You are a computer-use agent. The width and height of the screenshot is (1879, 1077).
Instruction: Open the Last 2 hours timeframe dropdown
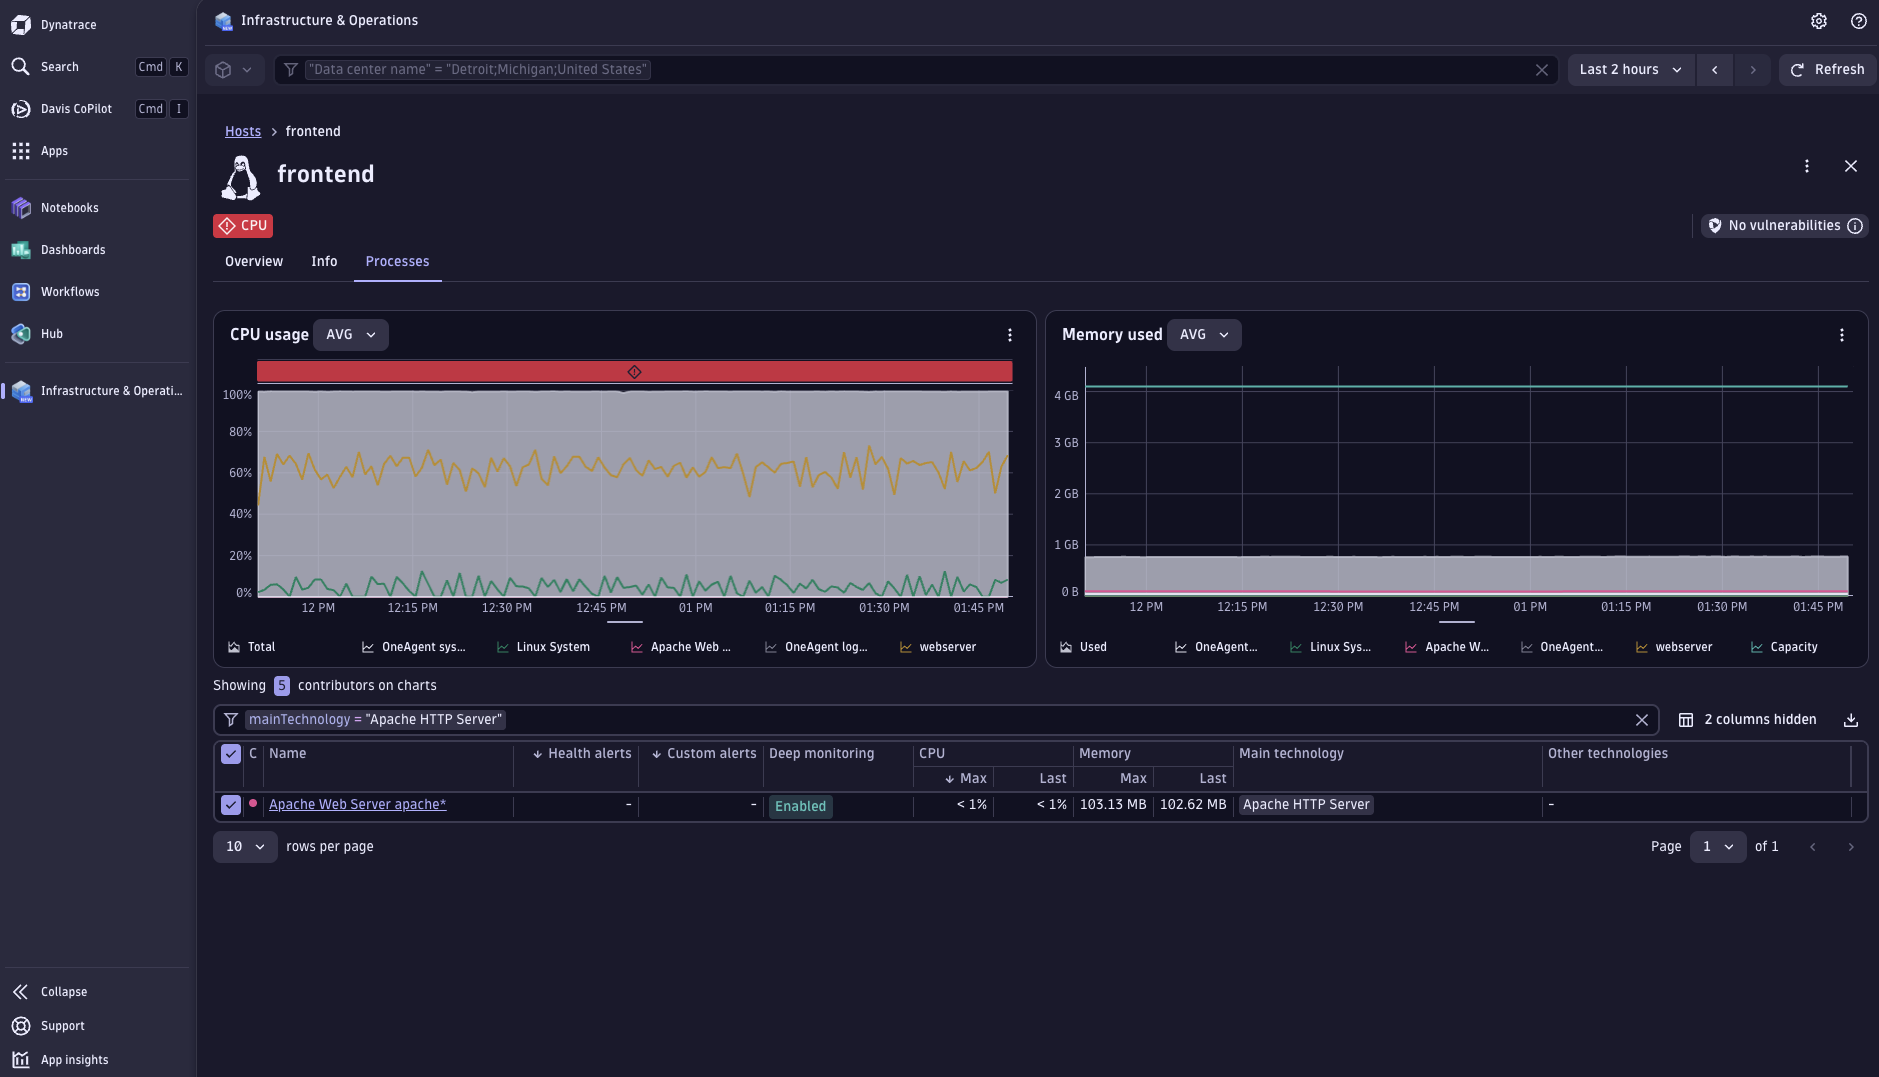click(1631, 70)
